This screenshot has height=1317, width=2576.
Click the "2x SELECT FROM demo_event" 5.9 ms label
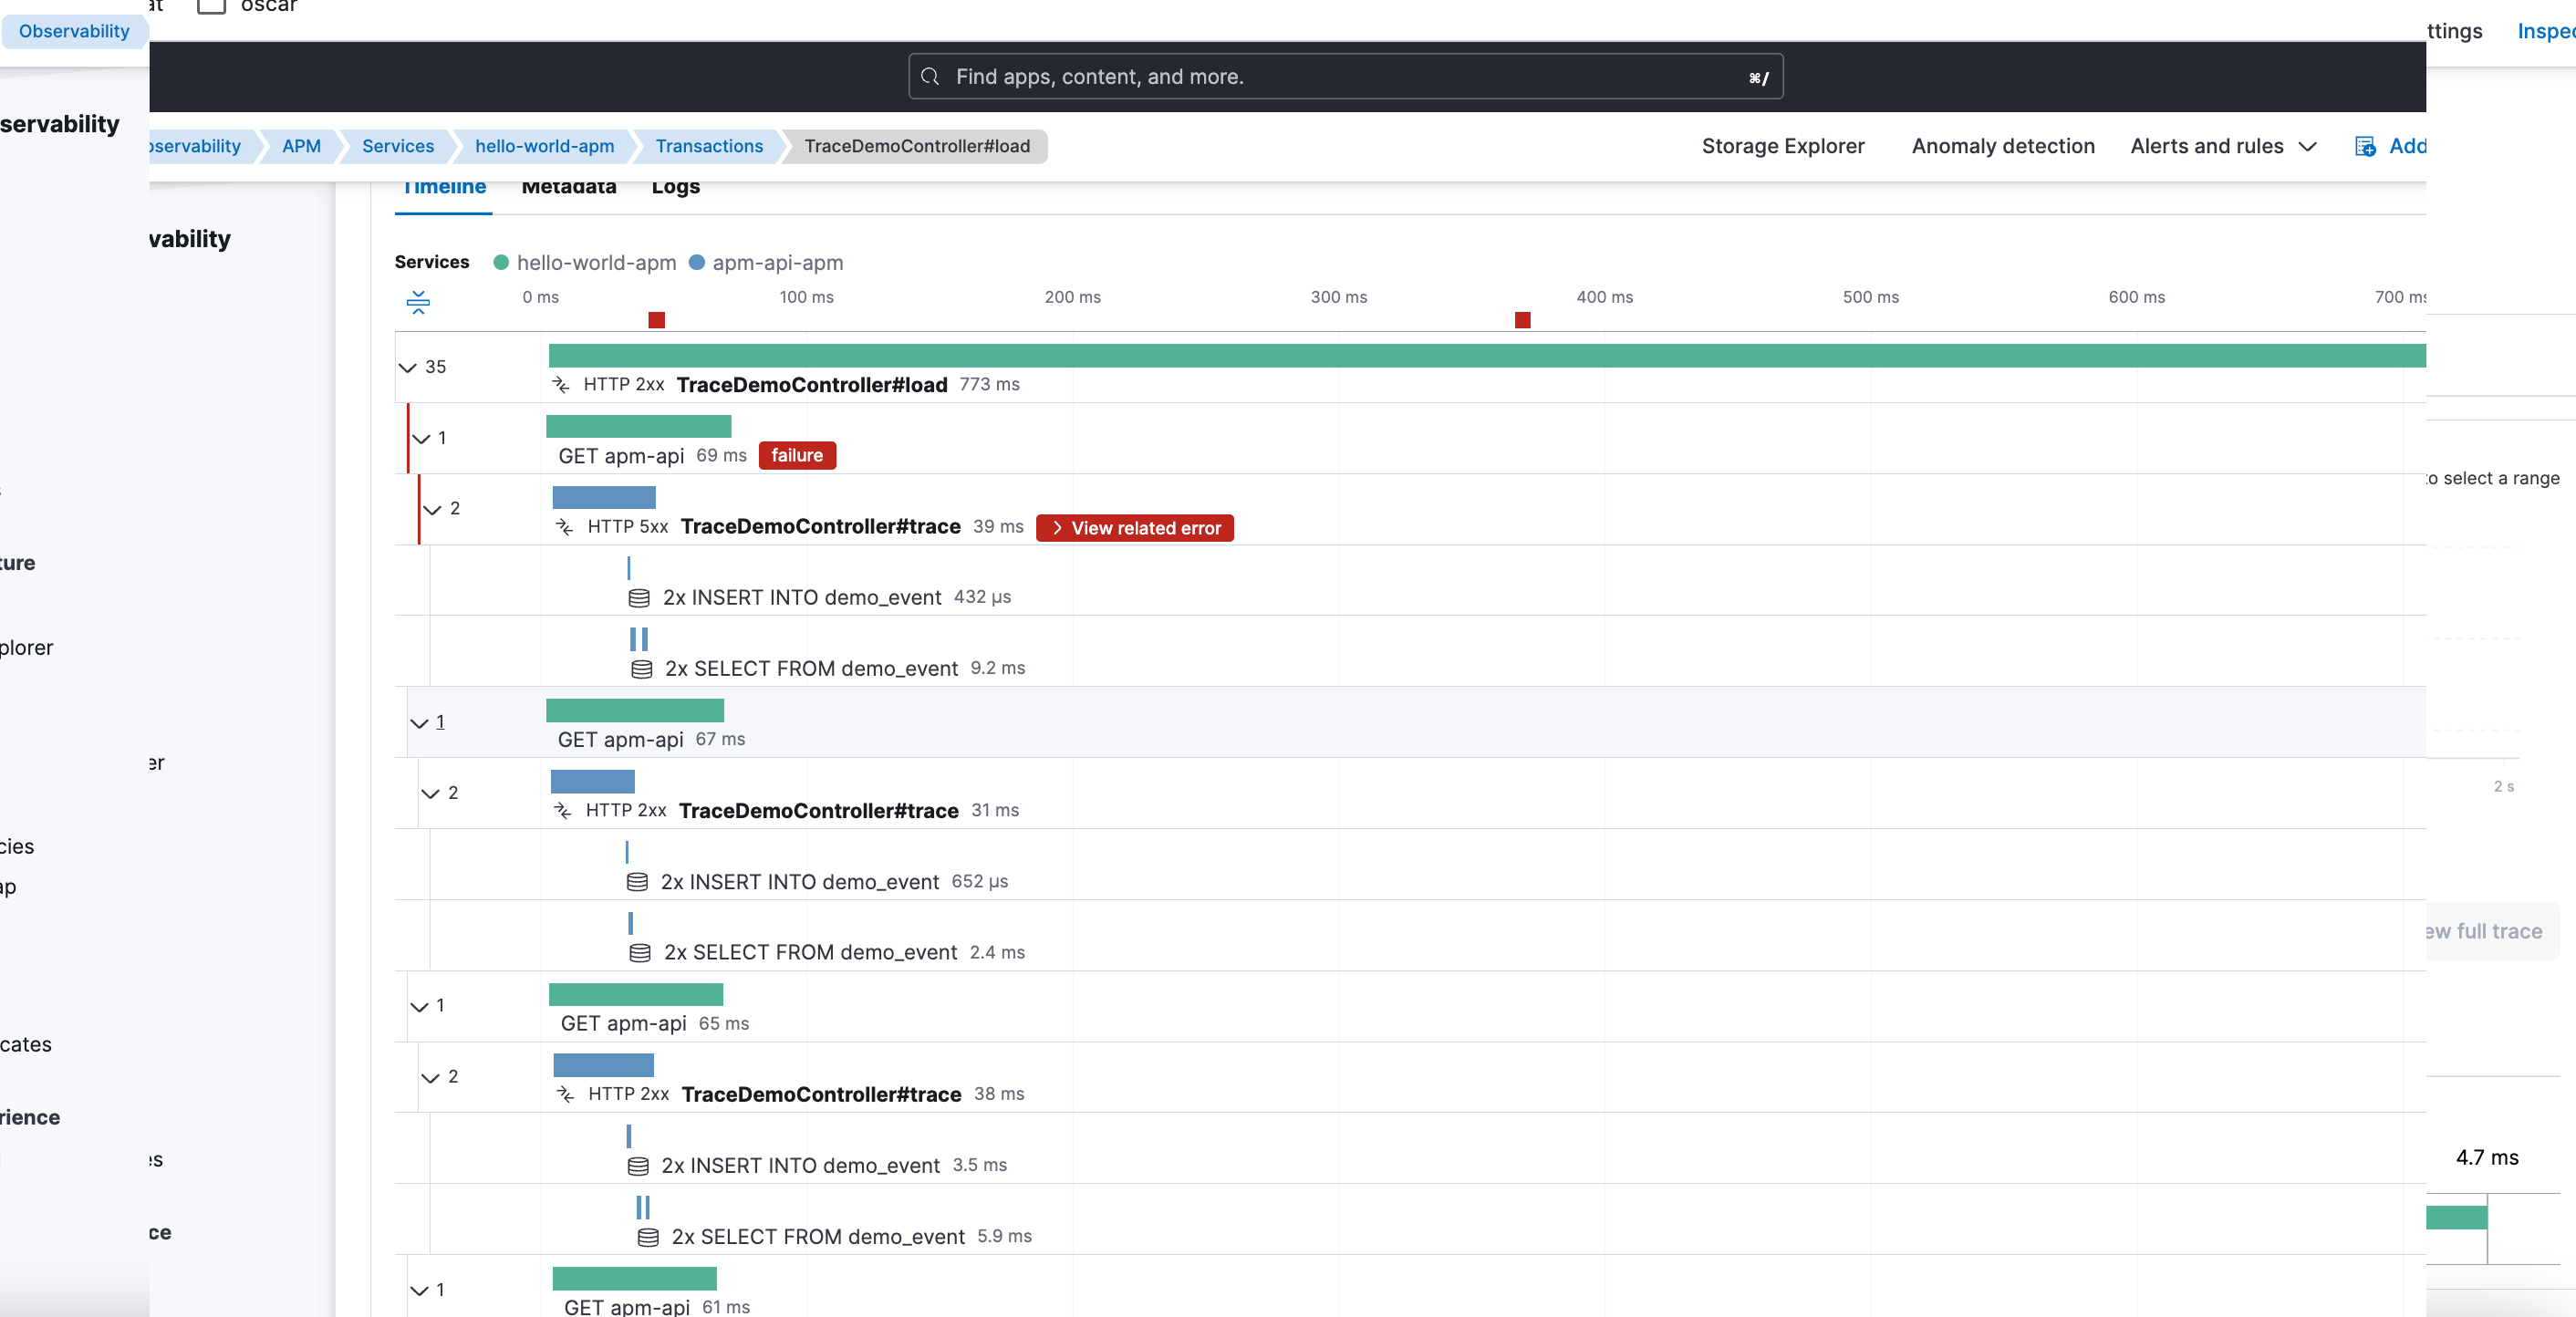(x=819, y=1238)
